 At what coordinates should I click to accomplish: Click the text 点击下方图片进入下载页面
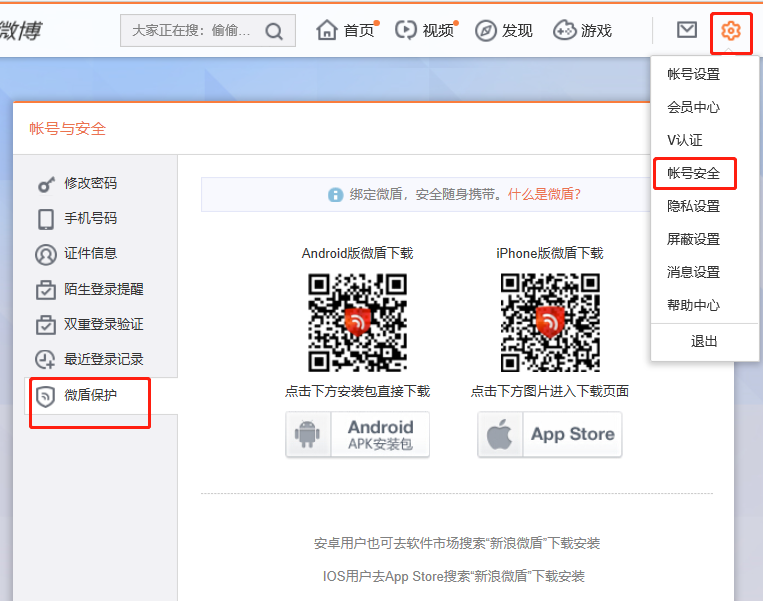(x=550, y=391)
